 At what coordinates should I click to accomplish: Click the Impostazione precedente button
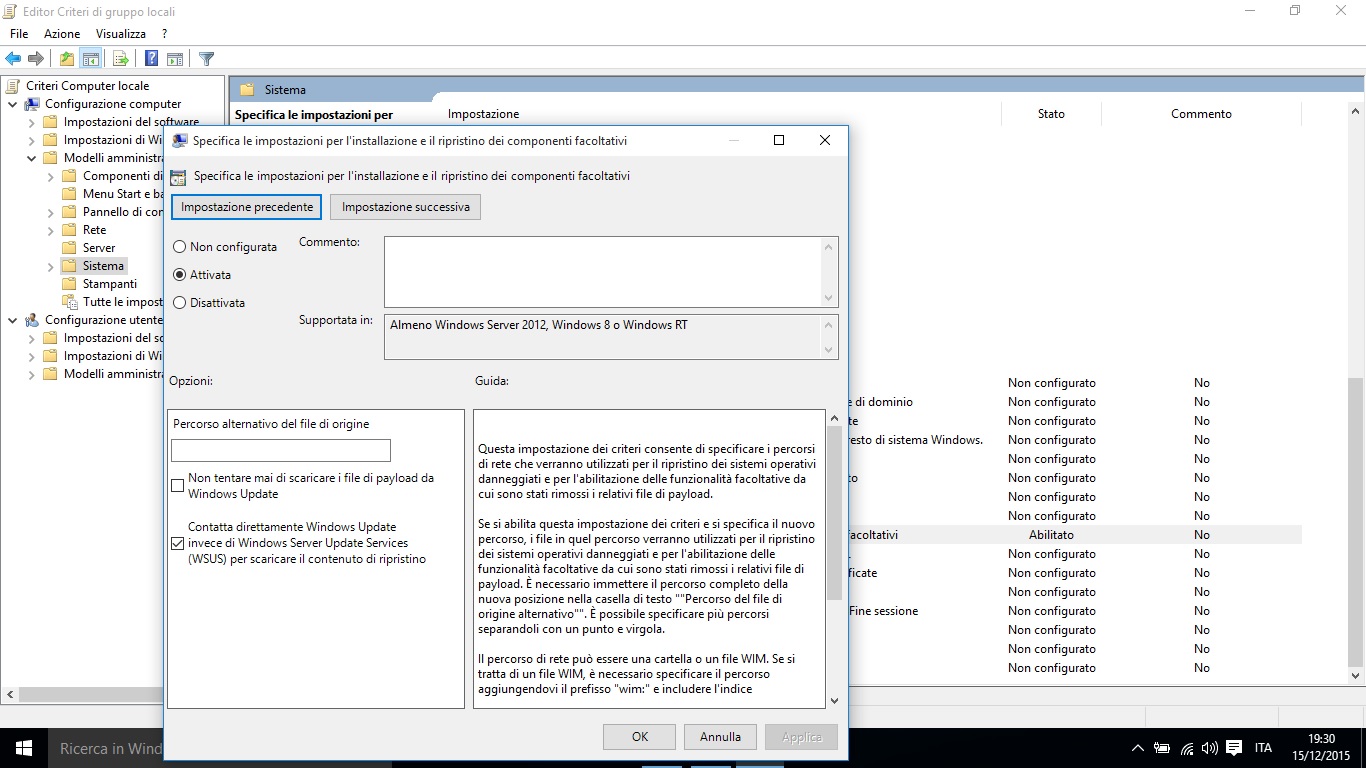tap(247, 207)
